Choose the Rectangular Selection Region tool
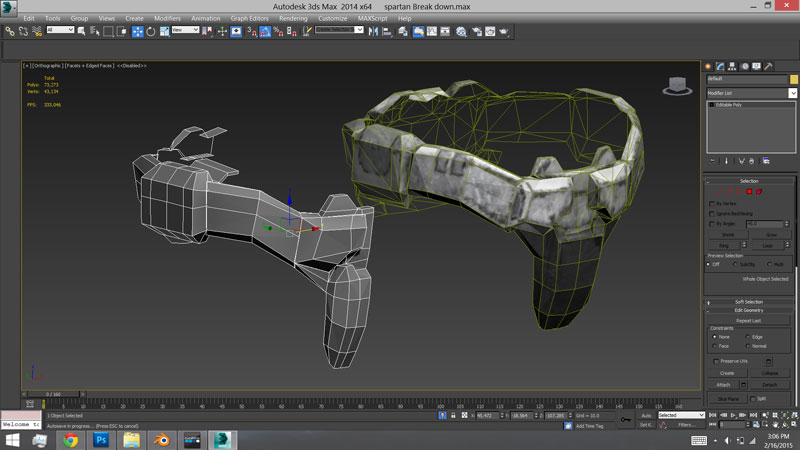Viewport: 800px width, 450px height. 108,32
